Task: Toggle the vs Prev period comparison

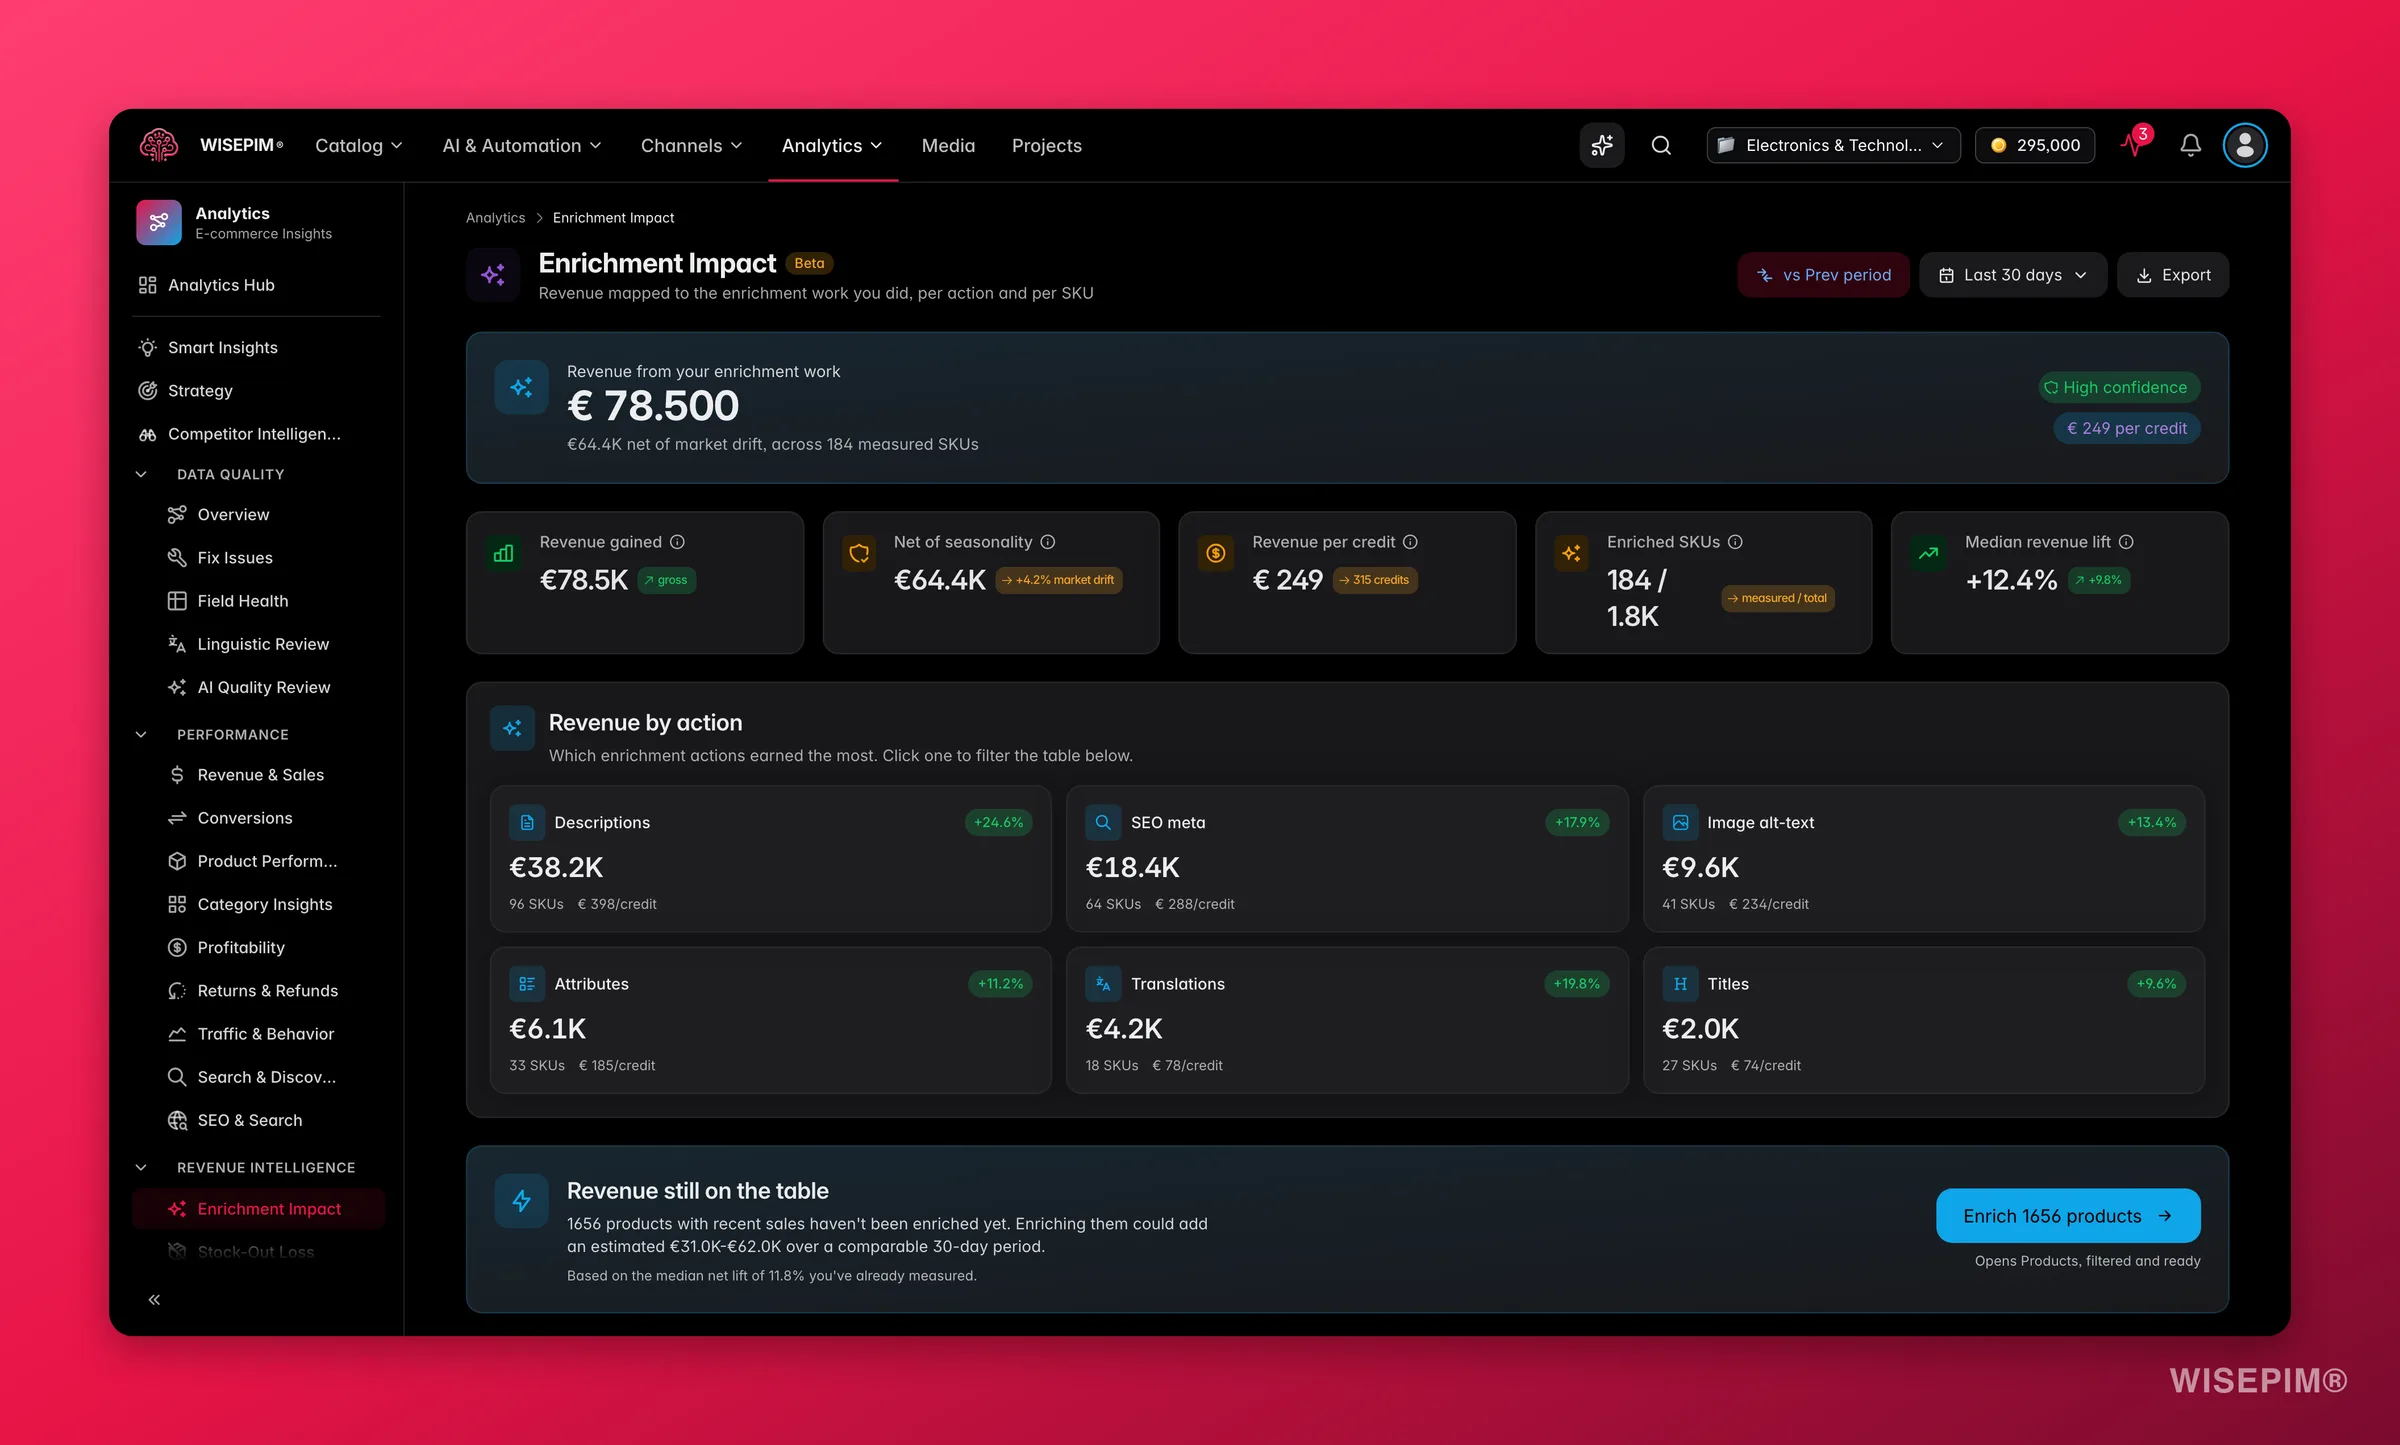Action: (1823, 275)
